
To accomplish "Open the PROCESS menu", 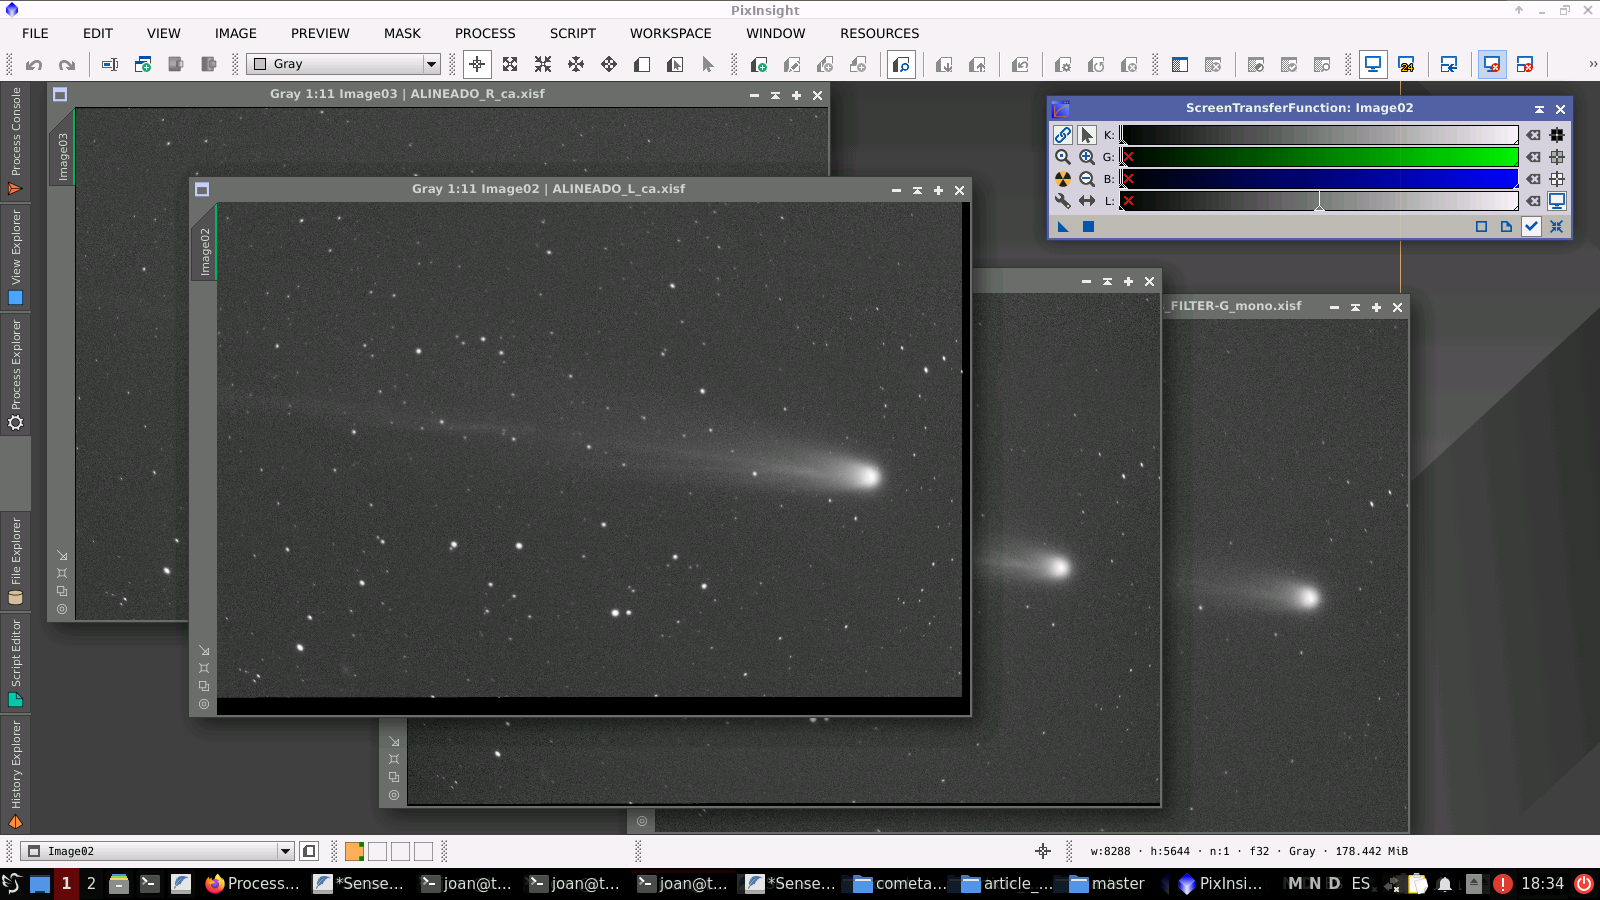I will tap(485, 33).
